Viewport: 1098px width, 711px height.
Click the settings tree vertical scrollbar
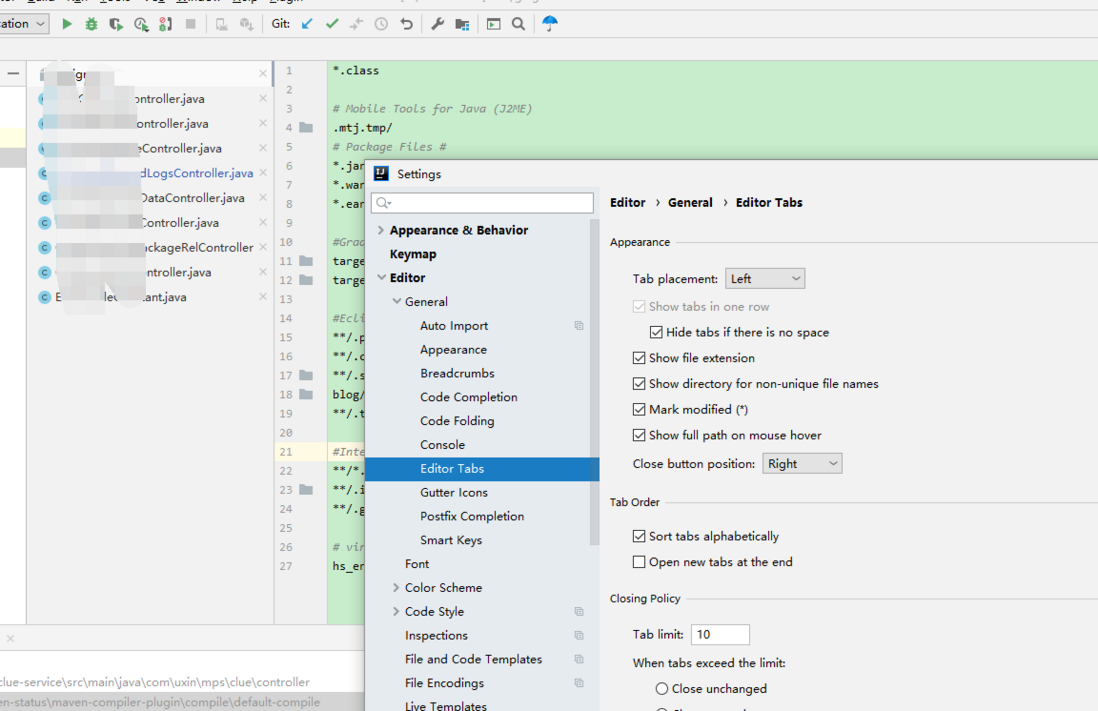tap(595, 382)
